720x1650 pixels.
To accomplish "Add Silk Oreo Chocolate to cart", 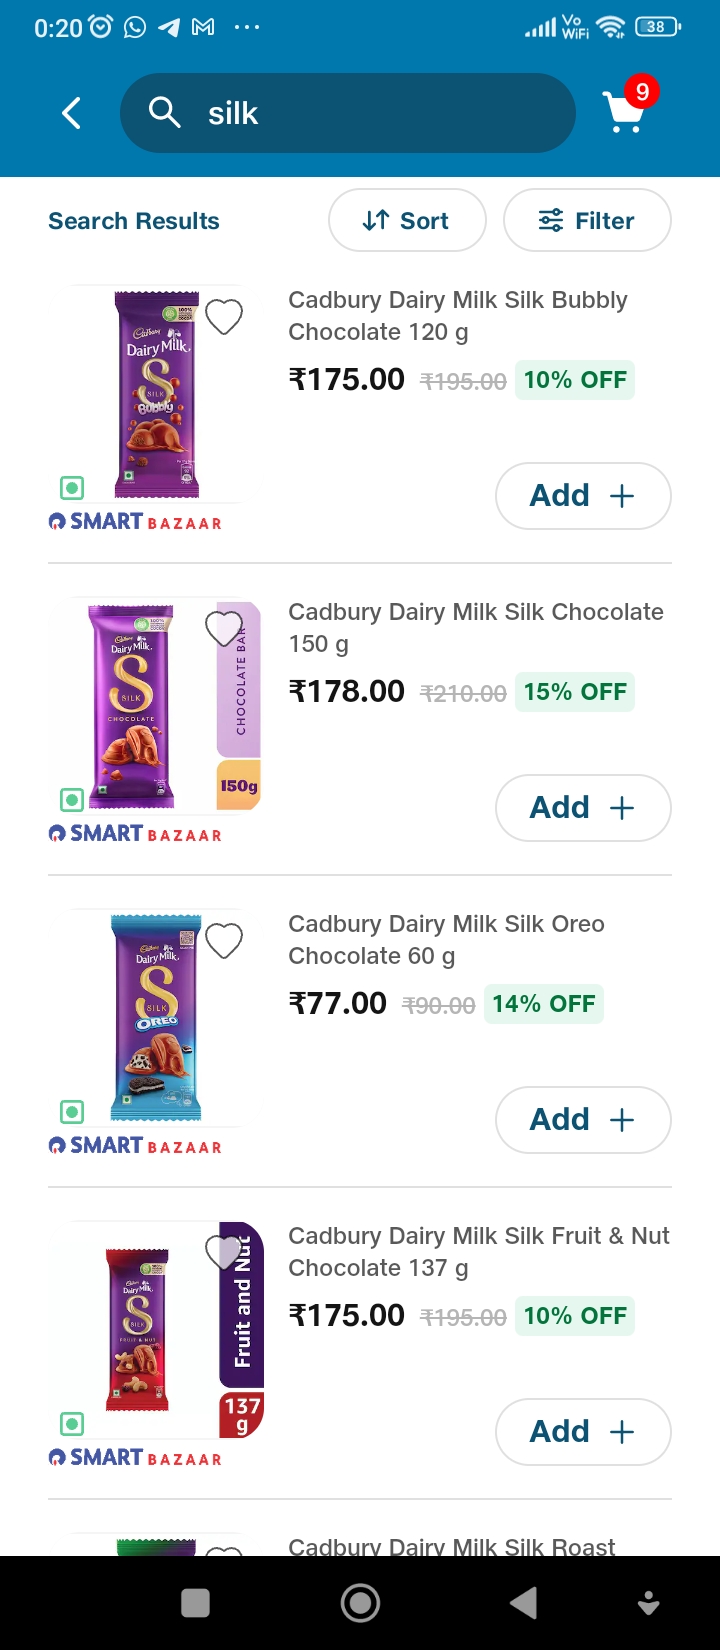I will click(583, 1119).
